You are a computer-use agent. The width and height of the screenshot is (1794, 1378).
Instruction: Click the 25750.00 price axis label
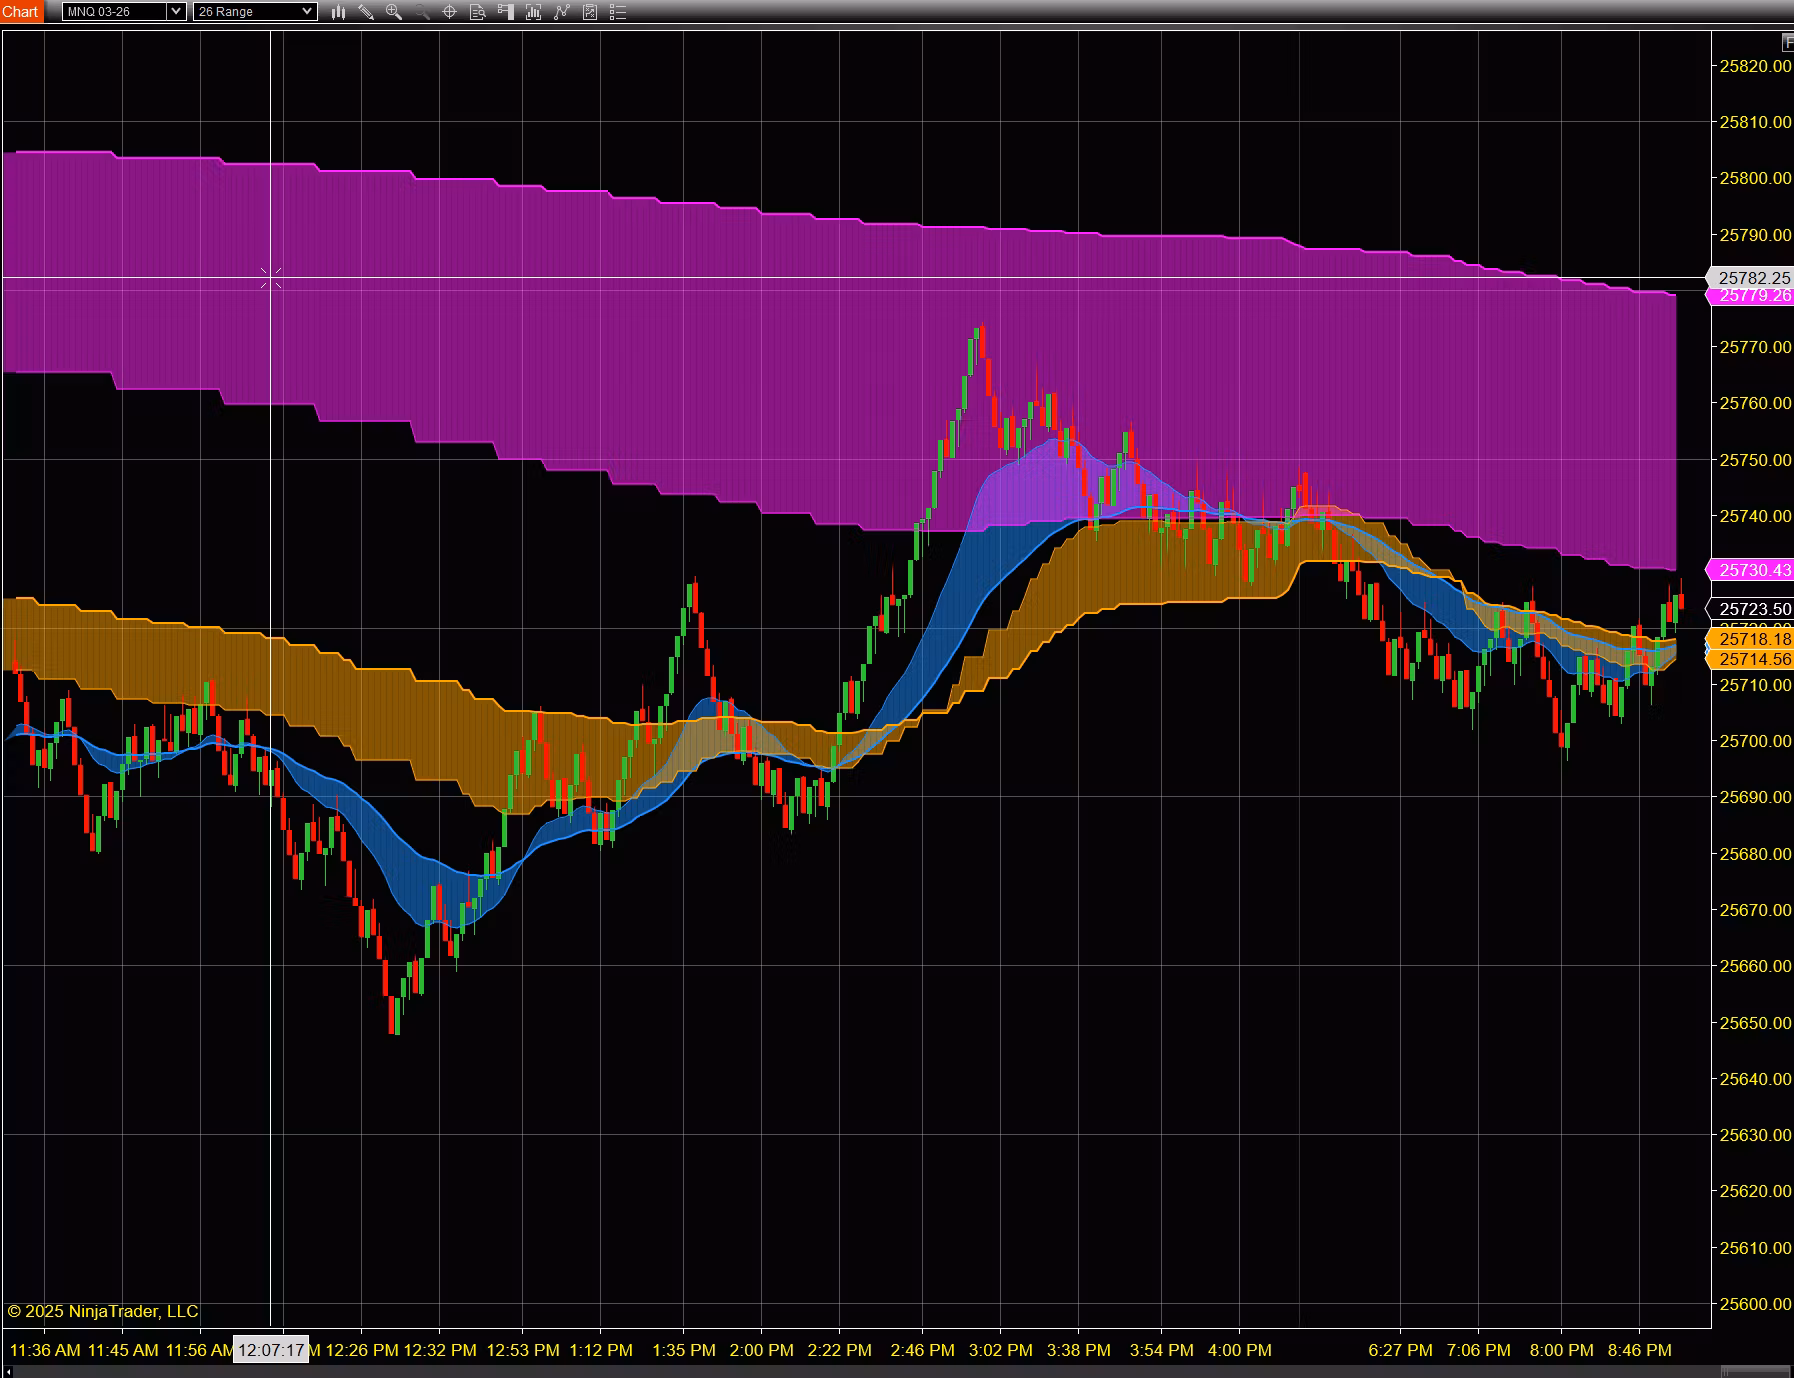pyautogui.click(x=1755, y=460)
